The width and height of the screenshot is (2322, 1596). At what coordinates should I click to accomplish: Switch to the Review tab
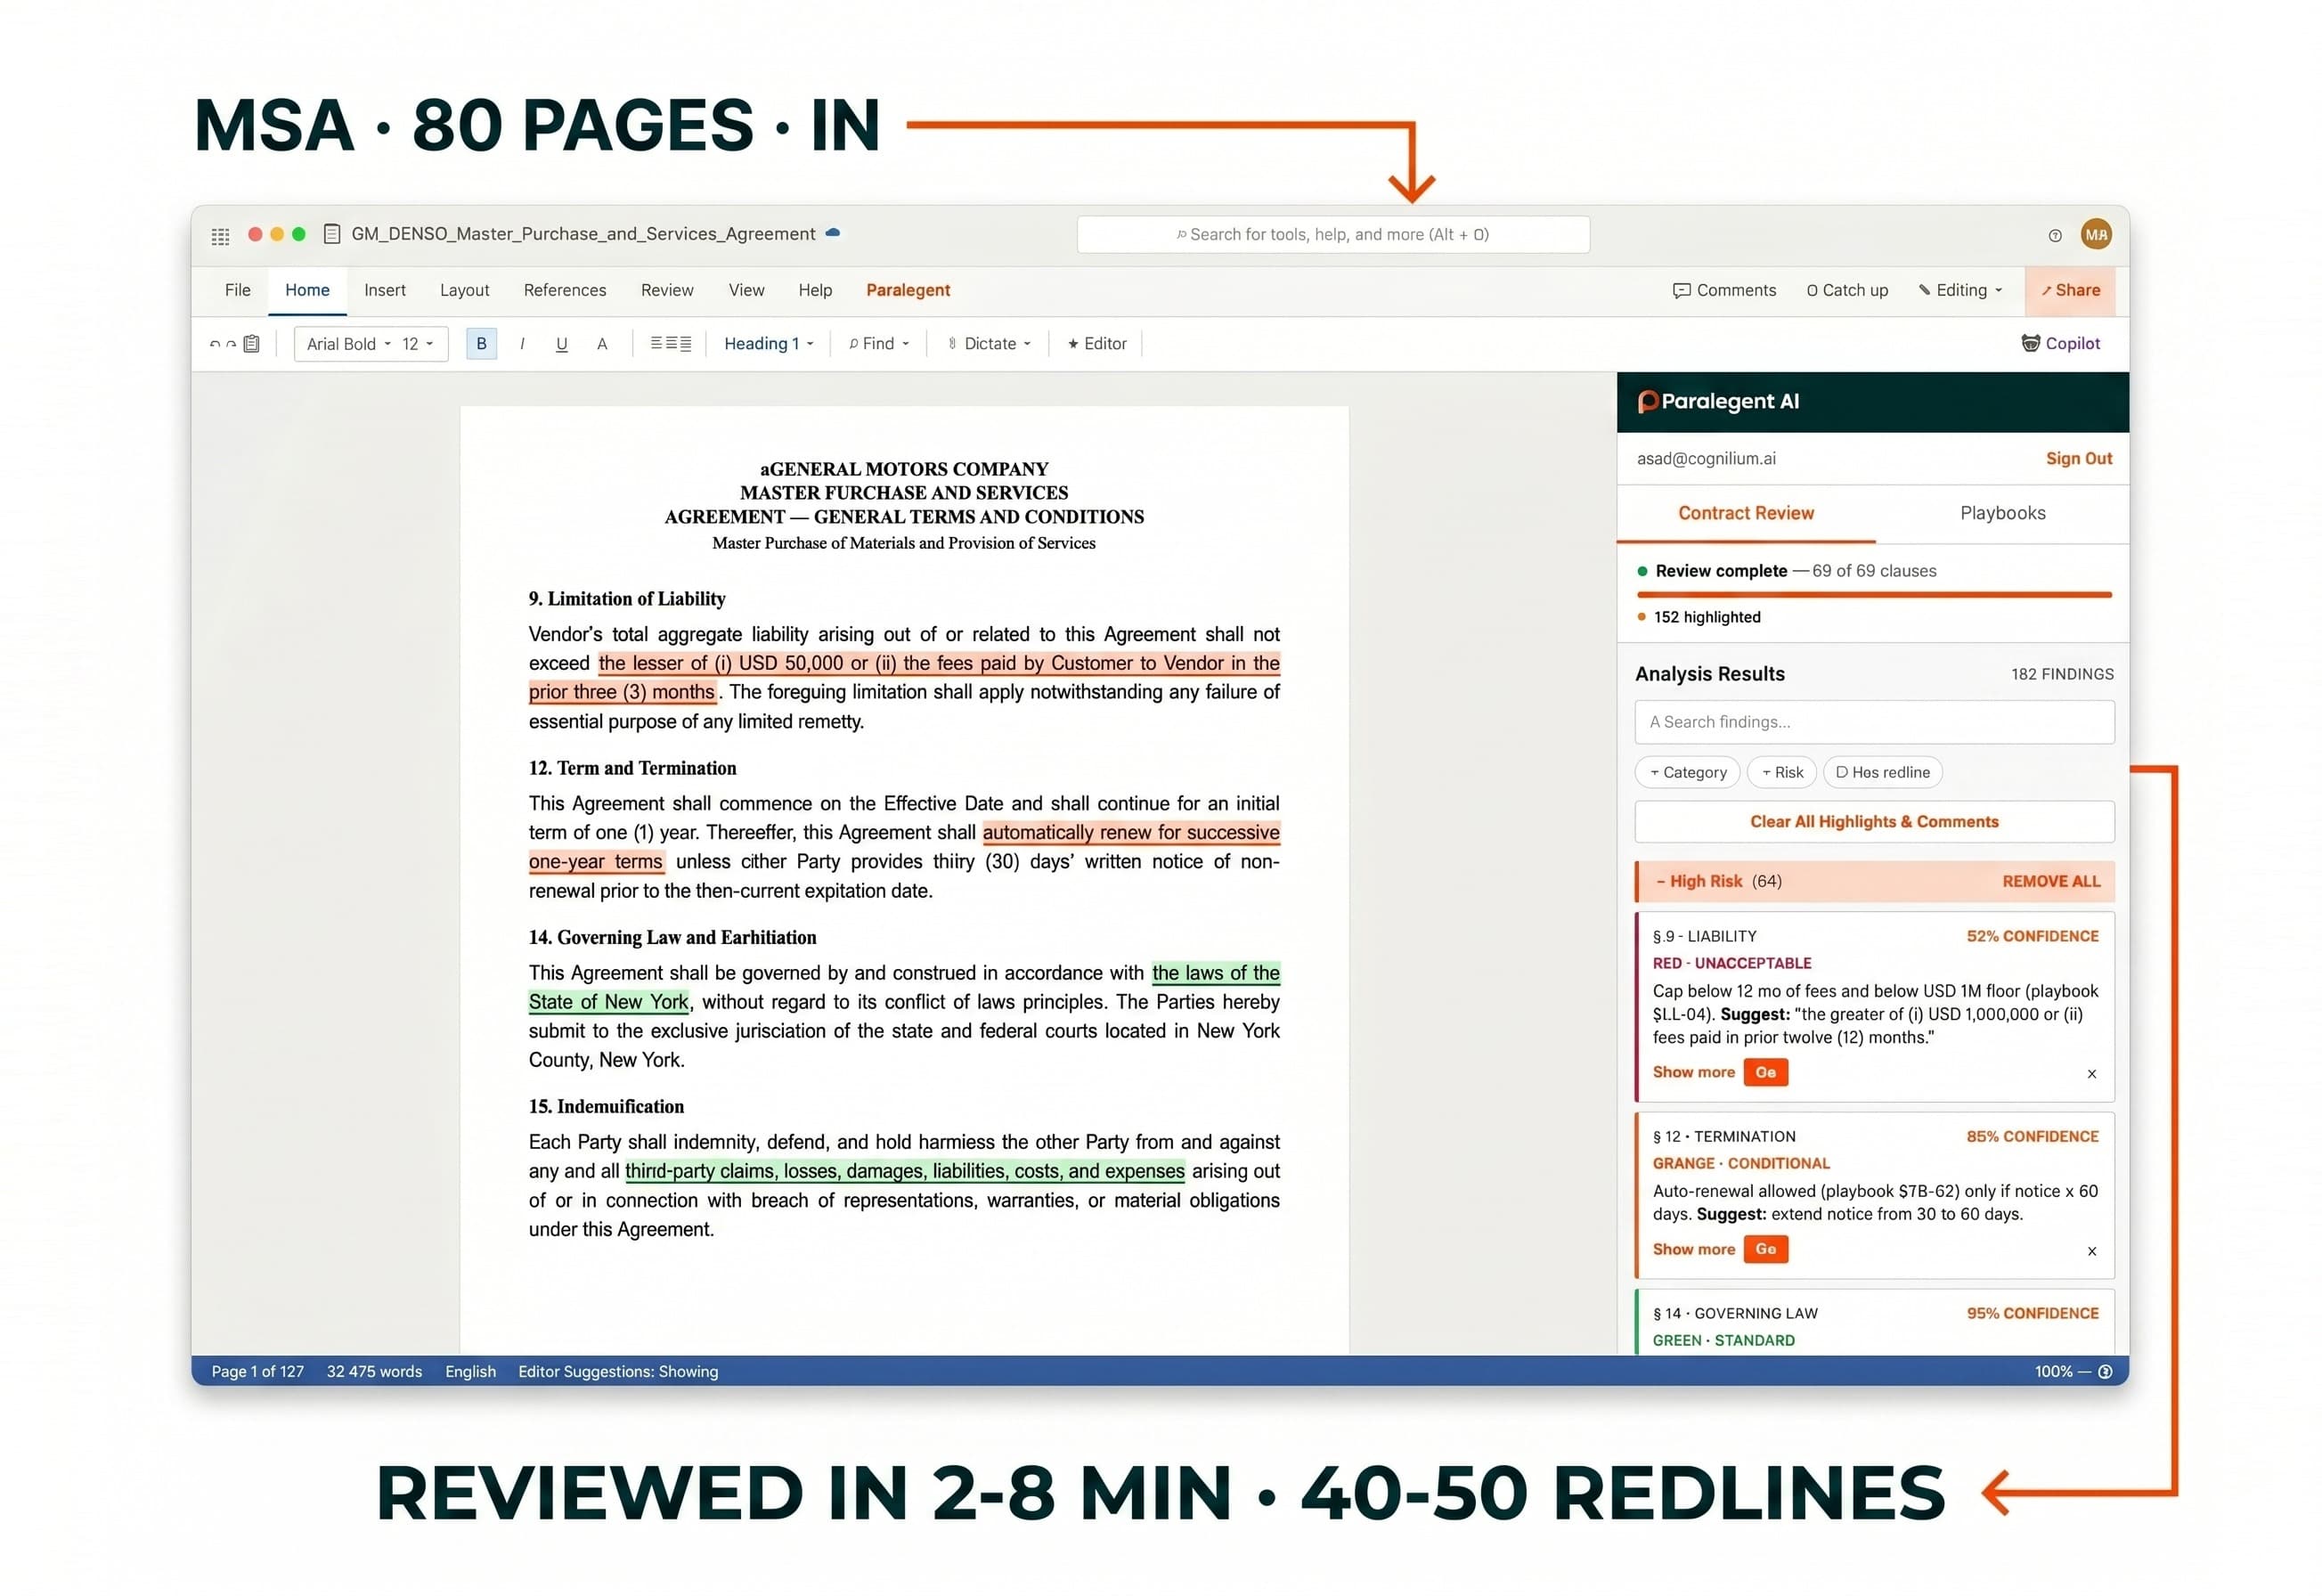667,290
